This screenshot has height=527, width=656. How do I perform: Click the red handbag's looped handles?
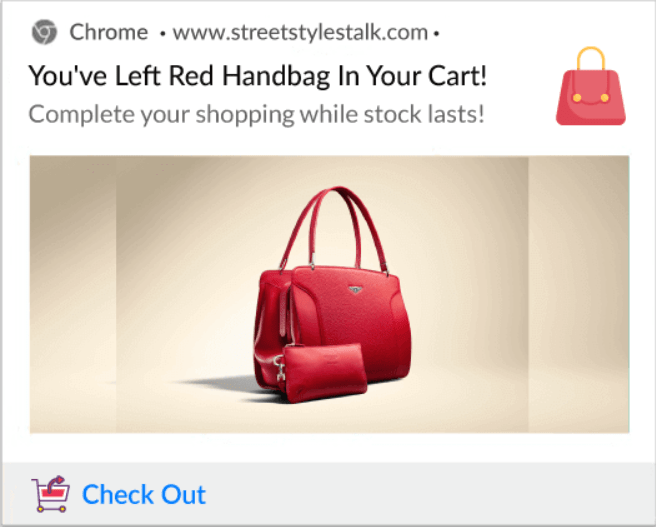click(335, 228)
